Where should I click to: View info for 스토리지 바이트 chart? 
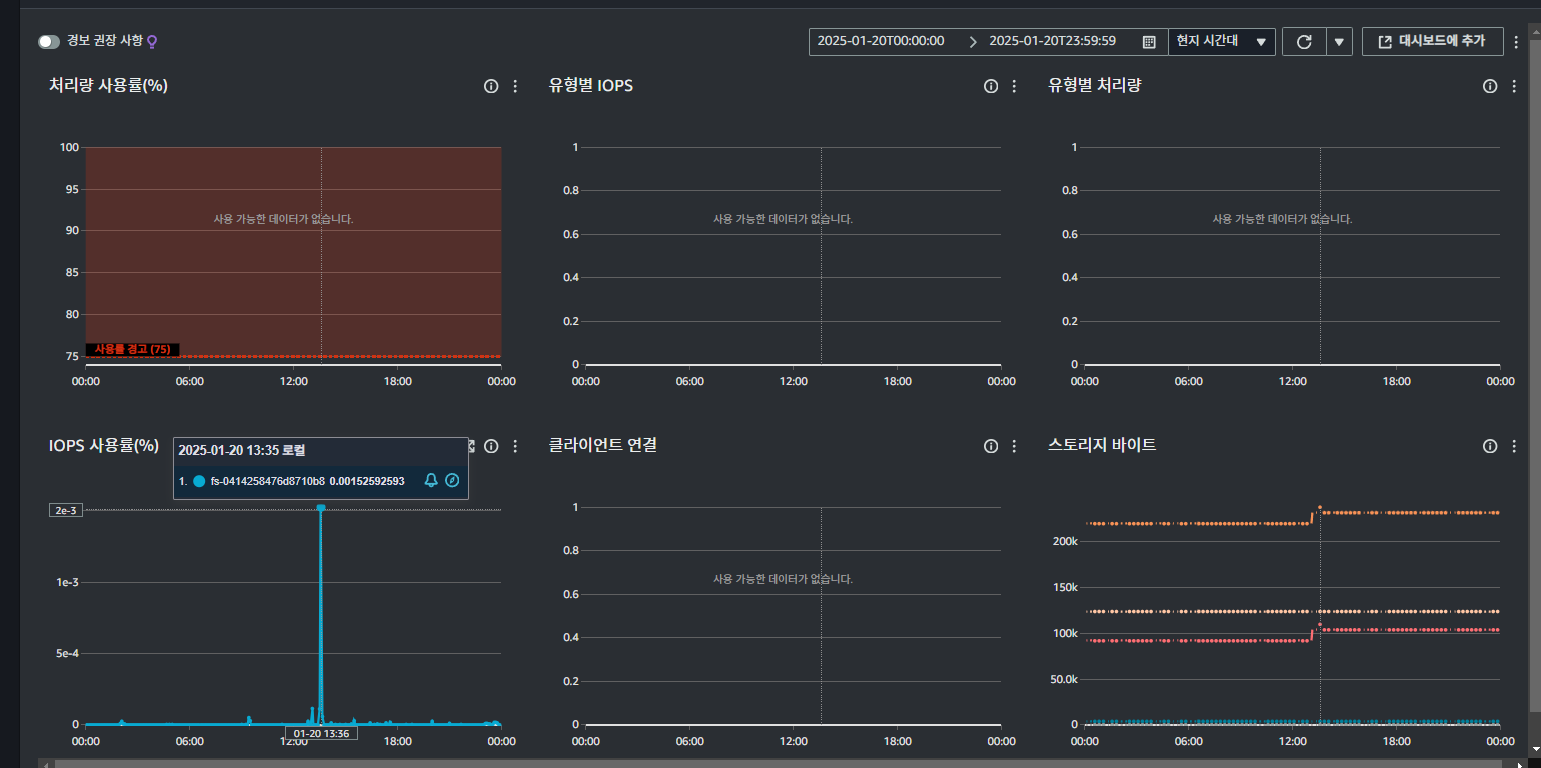pos(1490,446)
